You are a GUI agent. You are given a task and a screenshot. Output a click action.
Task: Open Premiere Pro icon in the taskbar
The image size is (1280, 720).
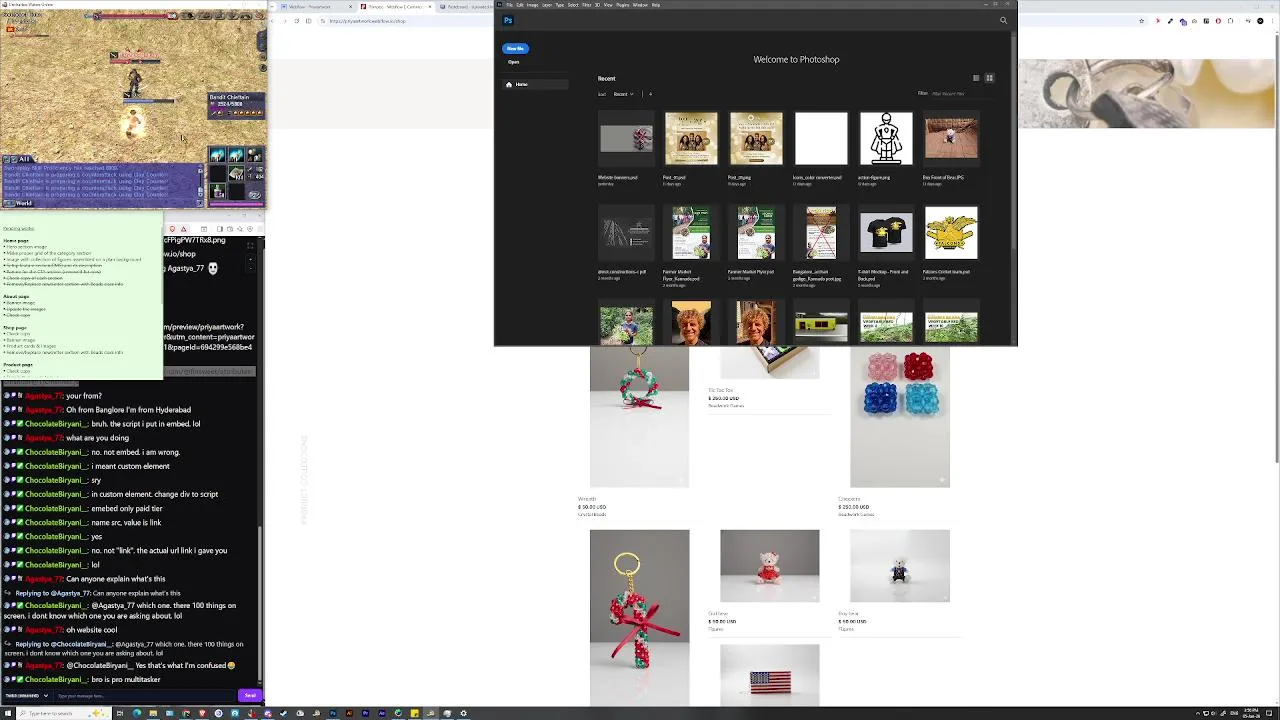[x=365, y=713]
